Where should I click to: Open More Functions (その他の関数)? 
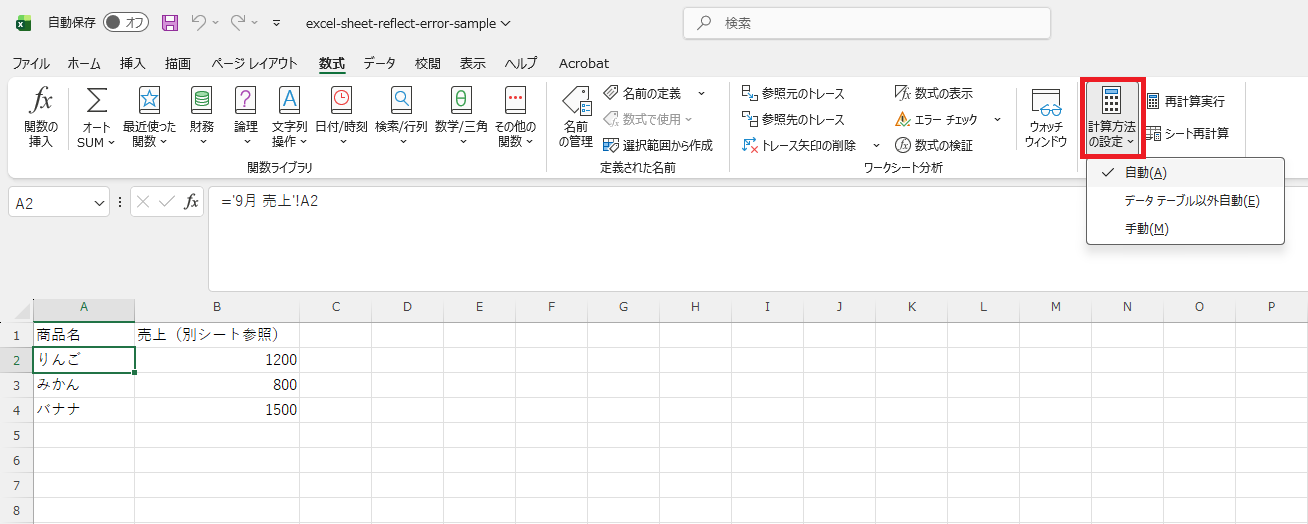(x=515, y=117)
